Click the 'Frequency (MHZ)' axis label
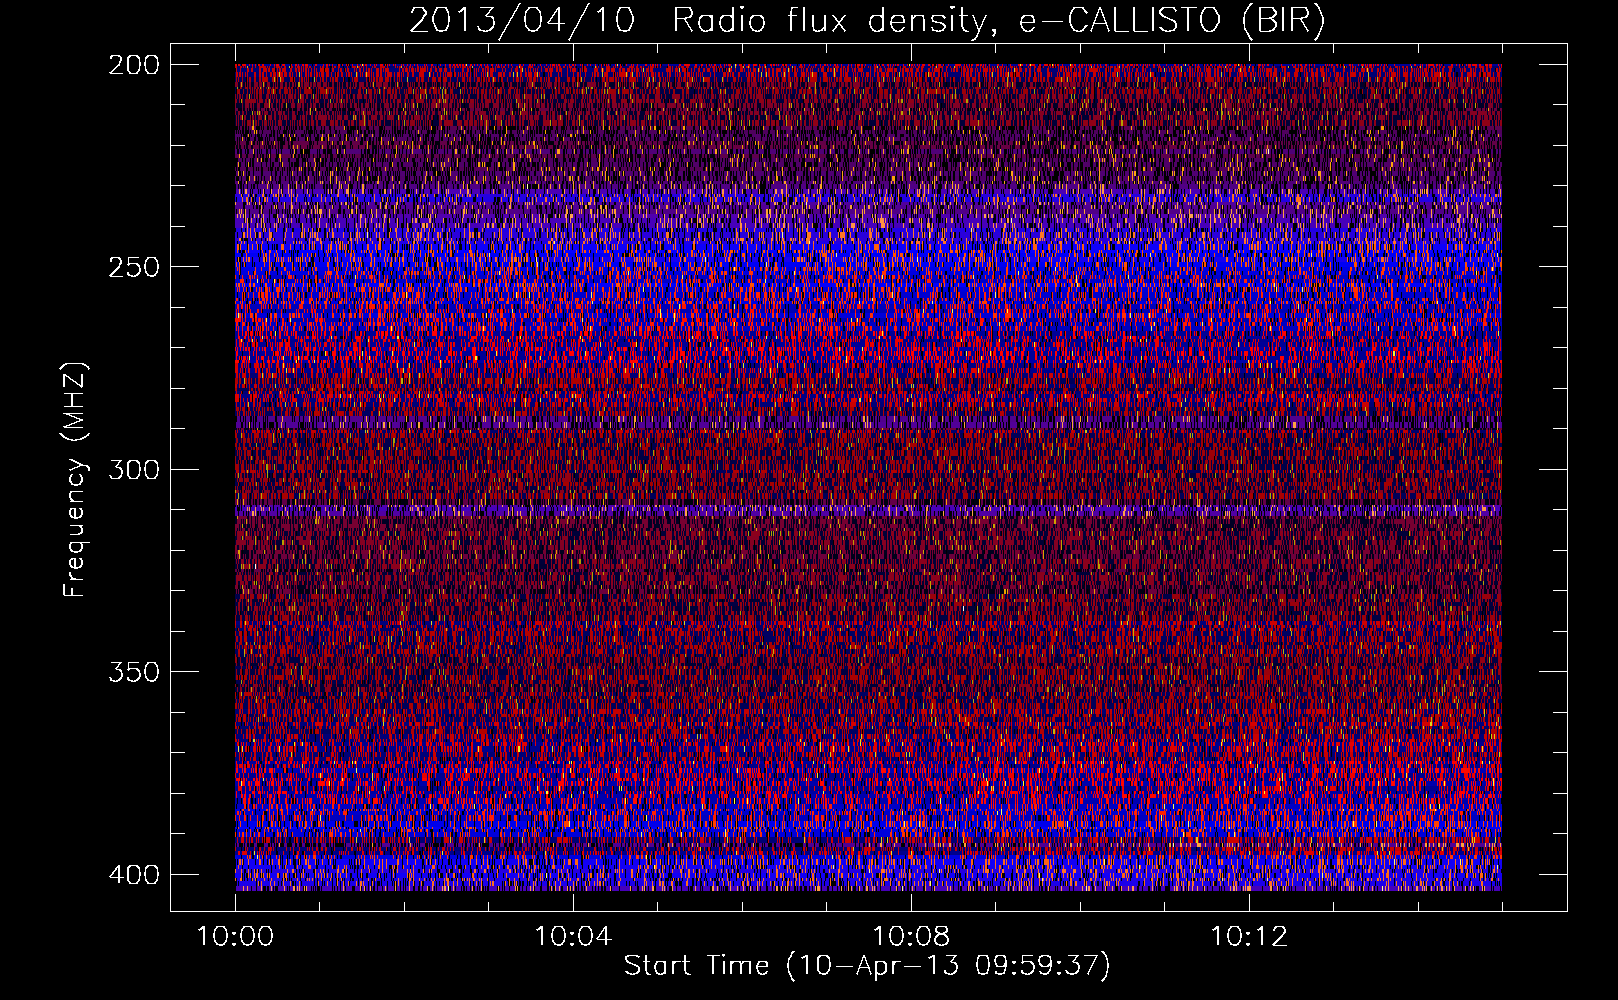The width and height of the screenshot is (1618, 1000). (x=75, y=479)
